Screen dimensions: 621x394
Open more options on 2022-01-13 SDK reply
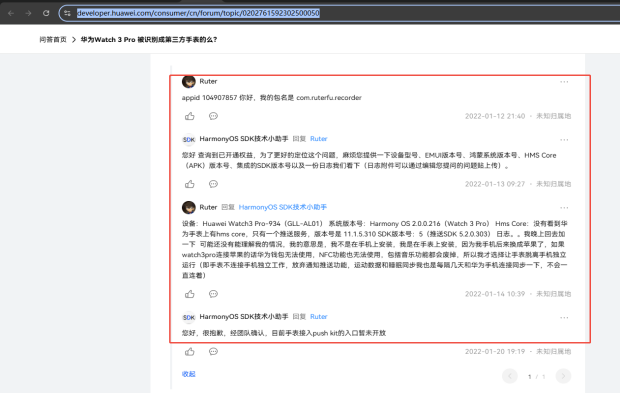pyautogui.click(x=564, y=139)
